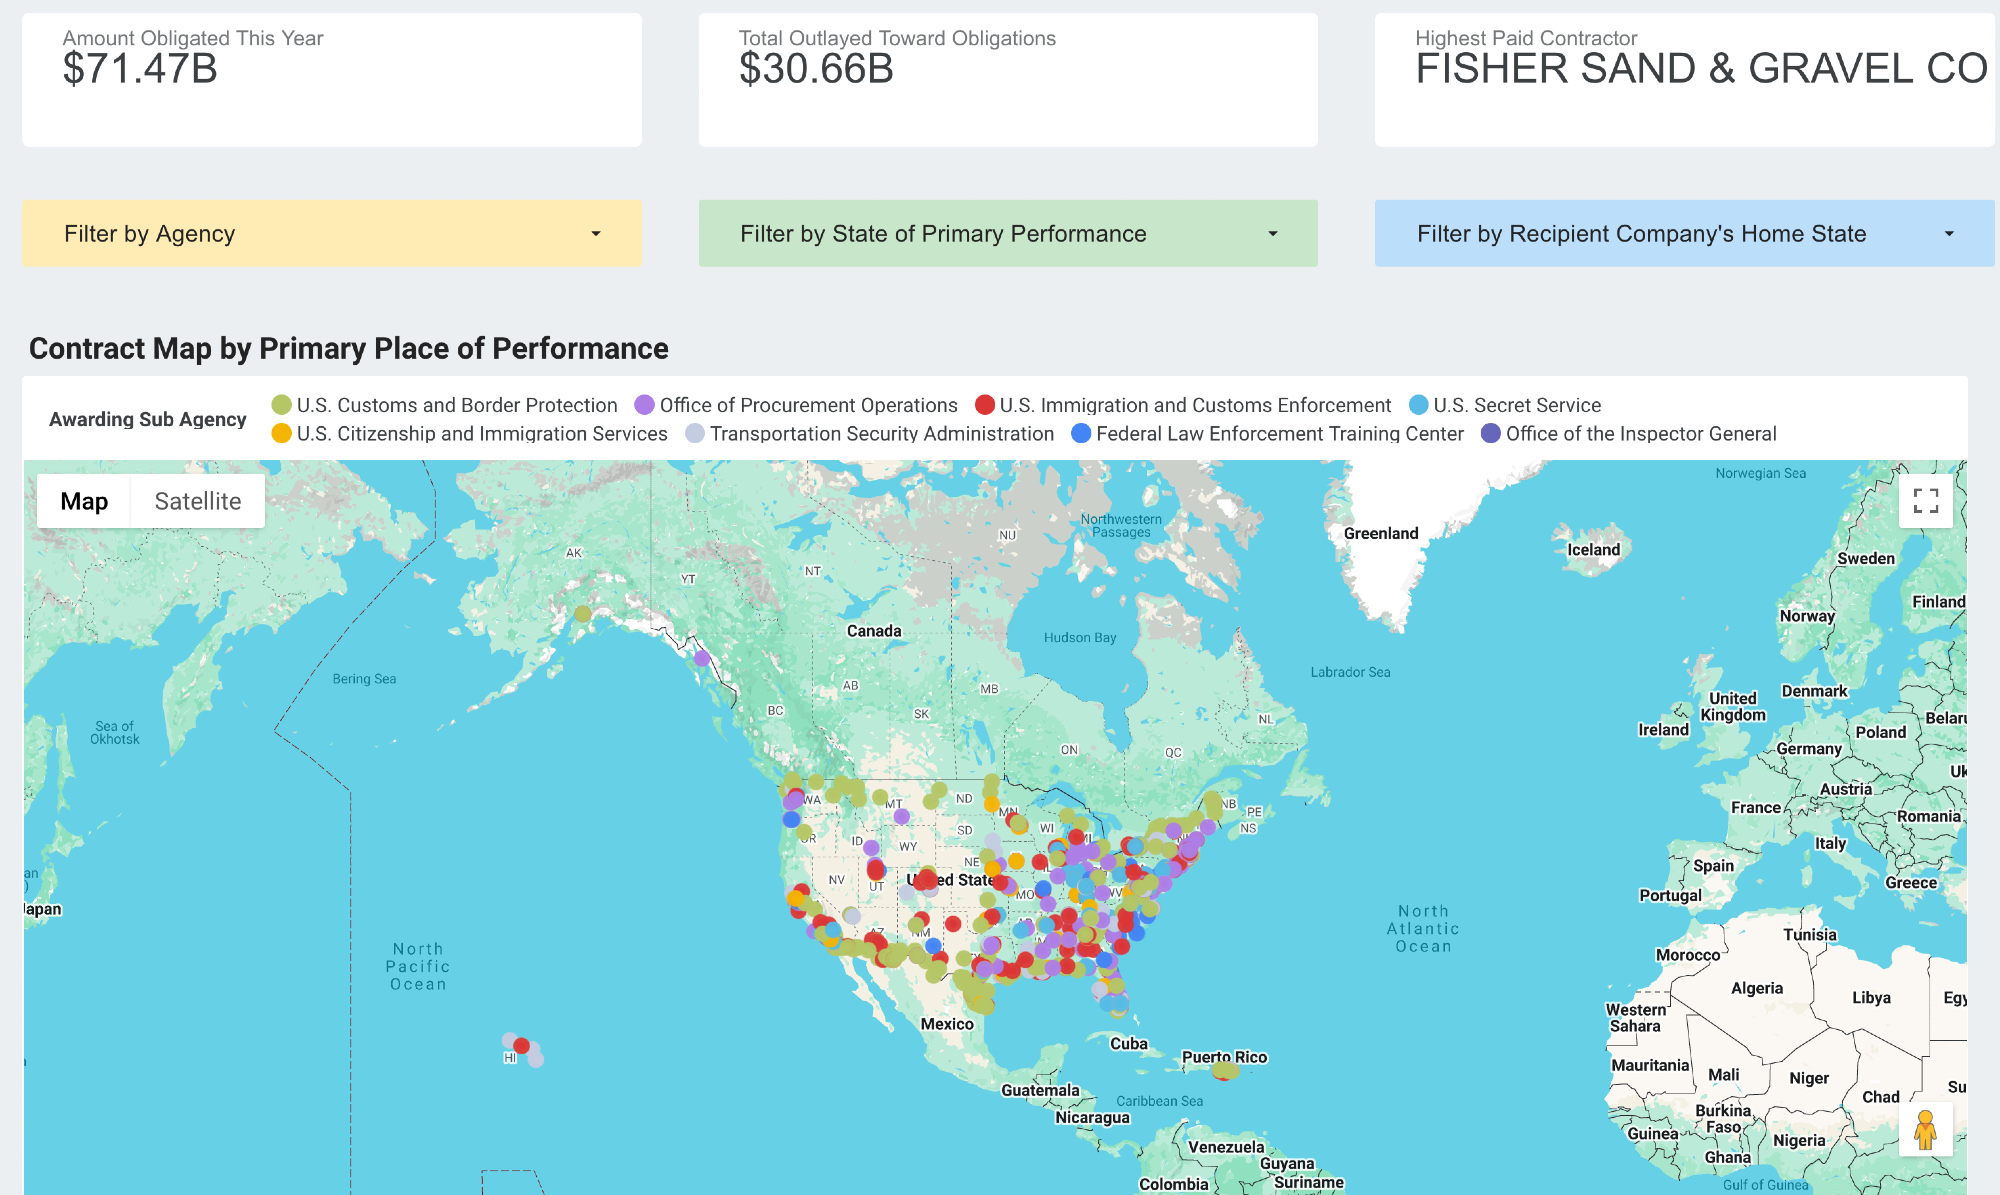Expand Filter by State of Primary Performance
Viewport: 2000px width, 1195px height.
coord(1007,233)
